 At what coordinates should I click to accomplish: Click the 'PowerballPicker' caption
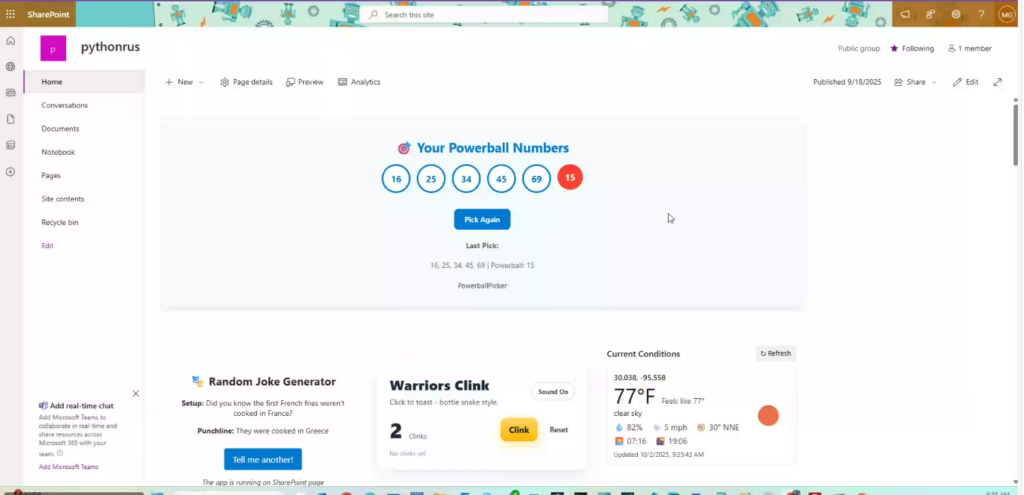coord(482,286)
